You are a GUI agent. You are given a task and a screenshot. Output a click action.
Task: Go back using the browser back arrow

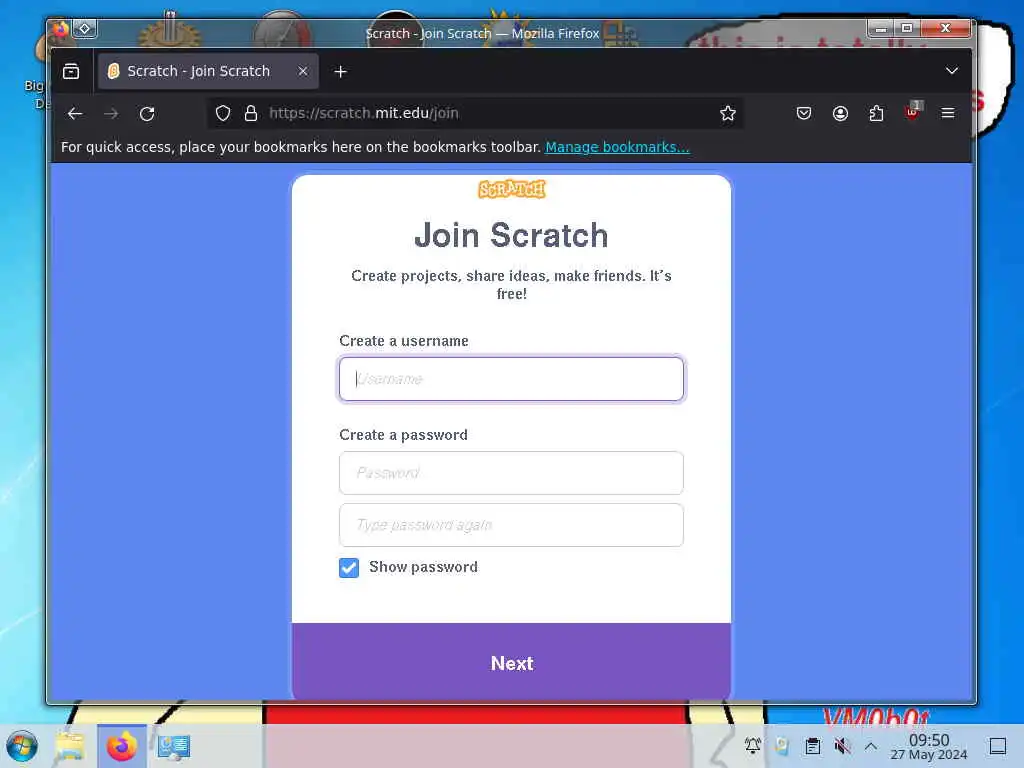point(75,114)
